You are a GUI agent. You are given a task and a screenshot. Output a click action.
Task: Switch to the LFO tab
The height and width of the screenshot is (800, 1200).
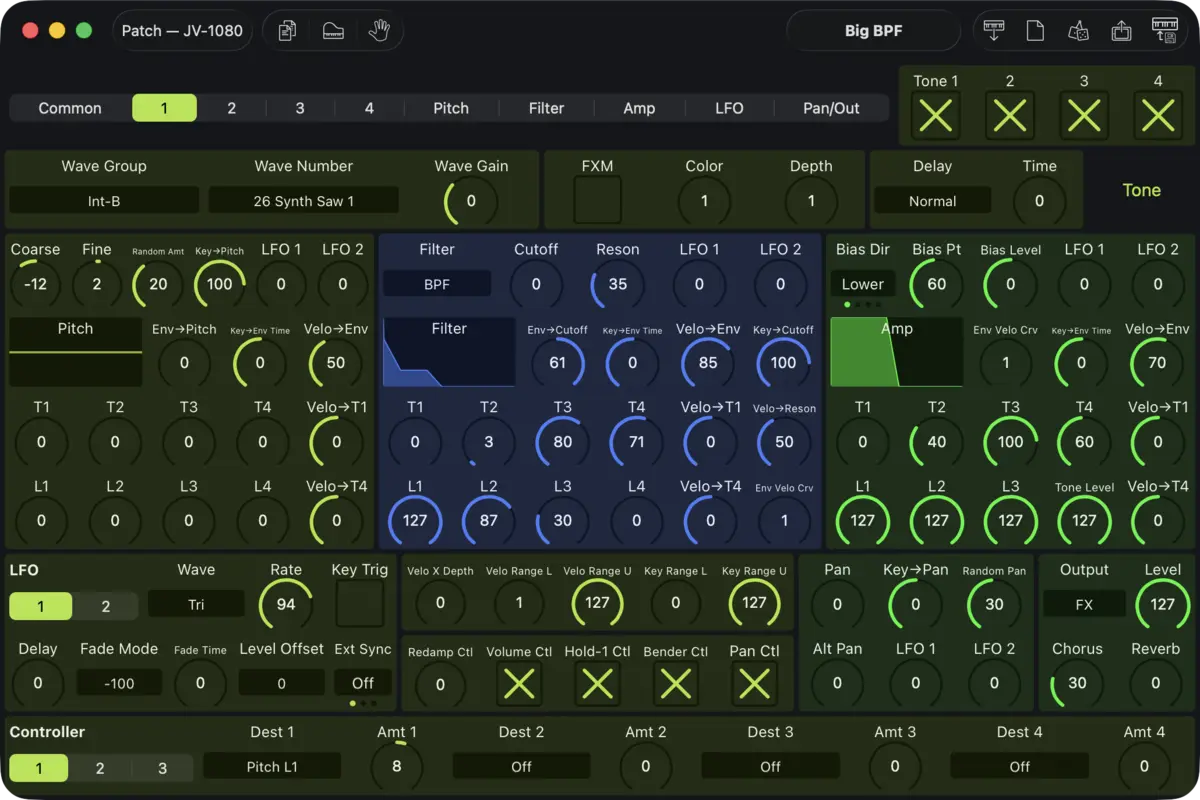(x=729, y=108)
